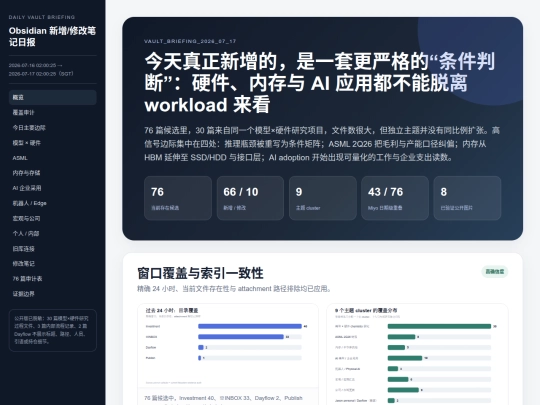The height and width of the screenshot is (405, 540).
Task: Navigate to 内存与存储 section
Action: 52,173
